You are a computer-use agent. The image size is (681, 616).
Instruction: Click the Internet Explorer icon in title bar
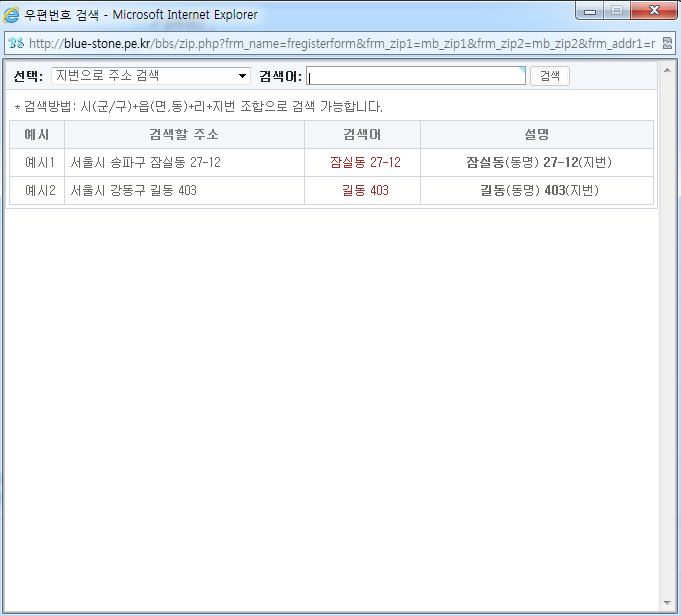tap(13, 14)
